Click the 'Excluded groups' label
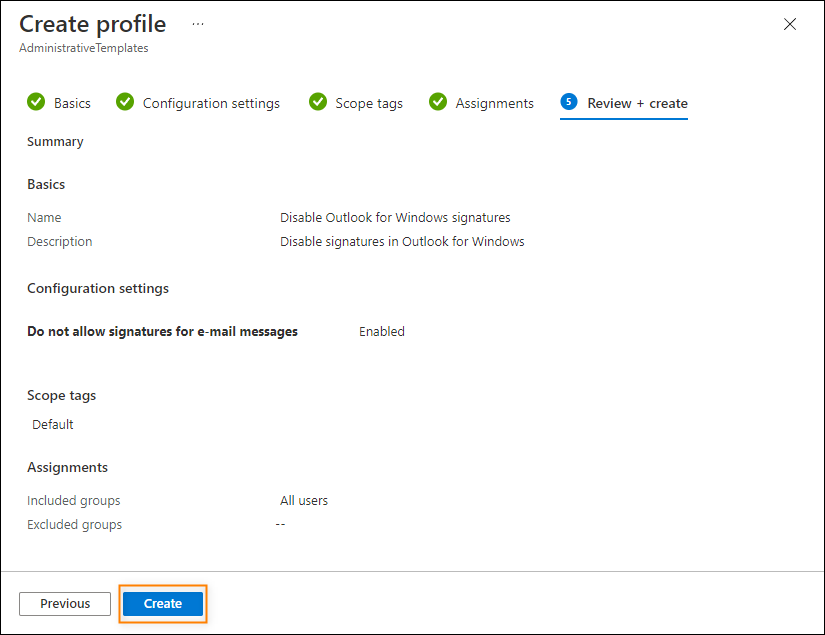This screenshot has height=635, width=825. pyautogui.click(x=75, y=525)
